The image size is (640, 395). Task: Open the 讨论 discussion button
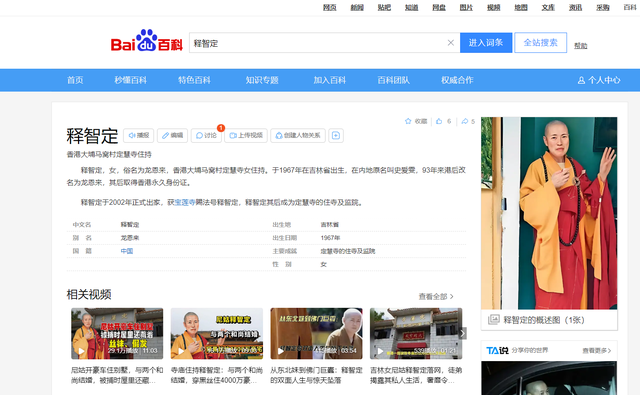coord(206,135)
